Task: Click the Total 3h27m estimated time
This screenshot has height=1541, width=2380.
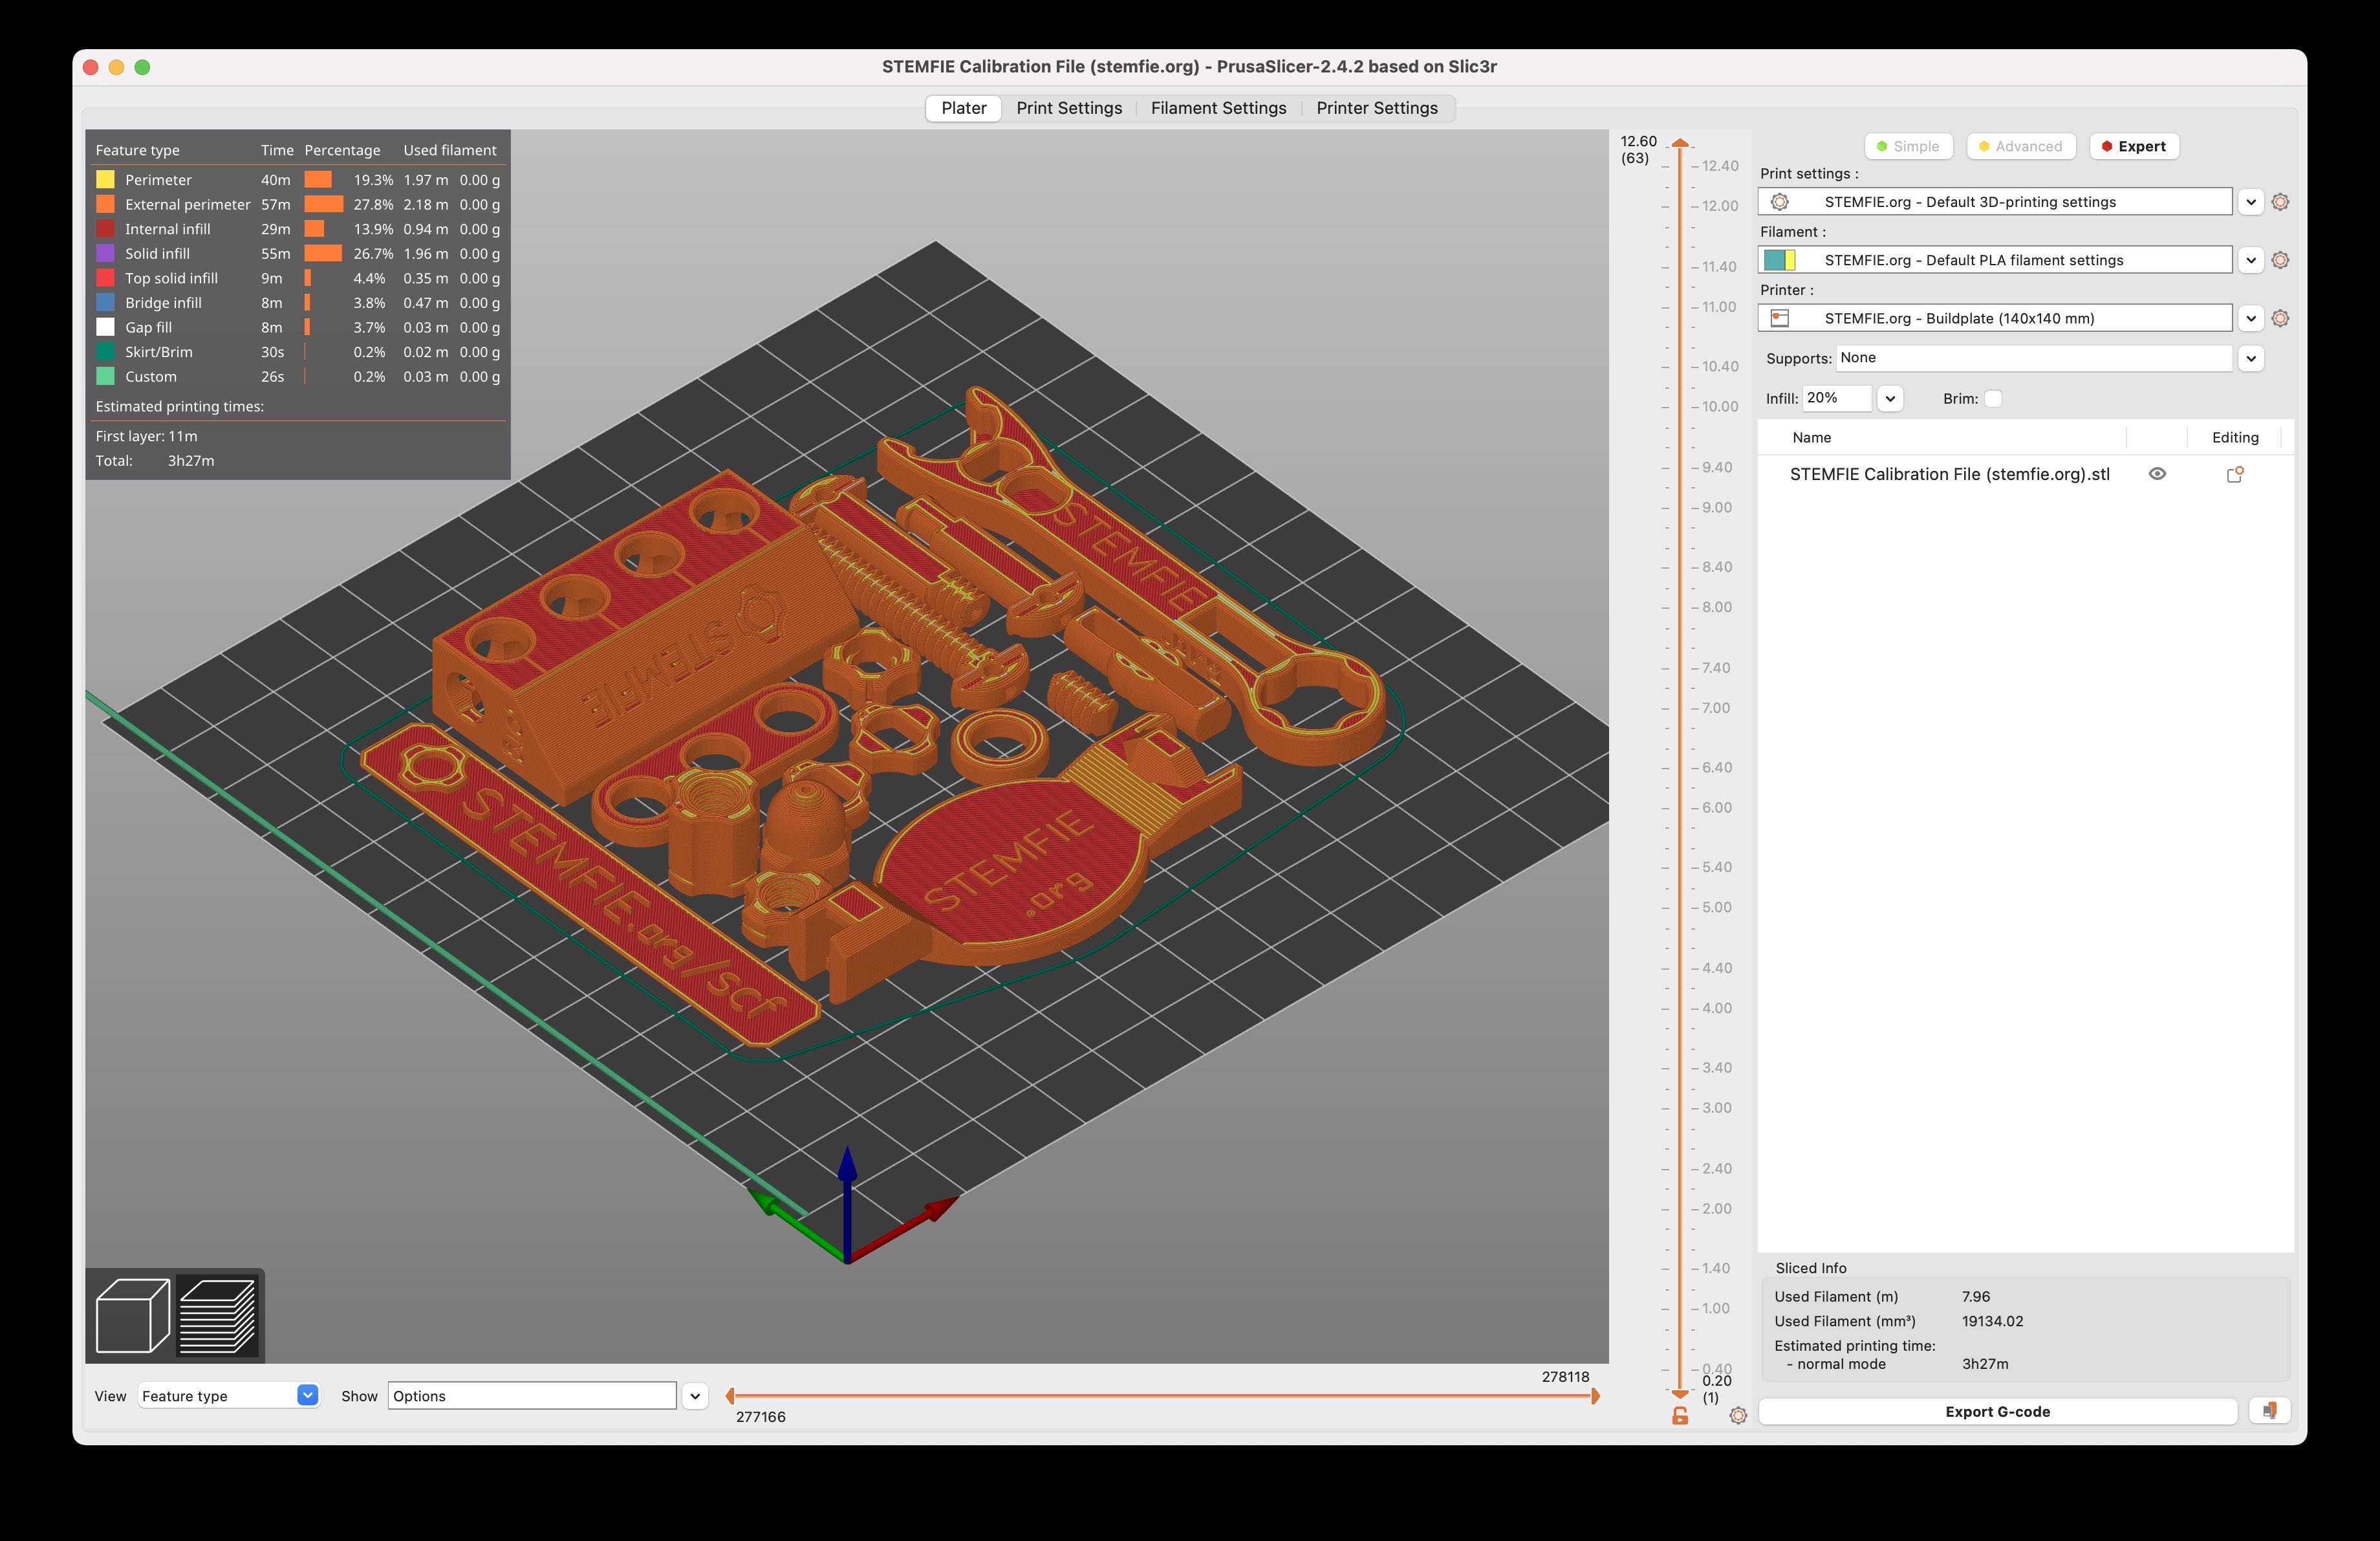Action: [x=191, y=461]
